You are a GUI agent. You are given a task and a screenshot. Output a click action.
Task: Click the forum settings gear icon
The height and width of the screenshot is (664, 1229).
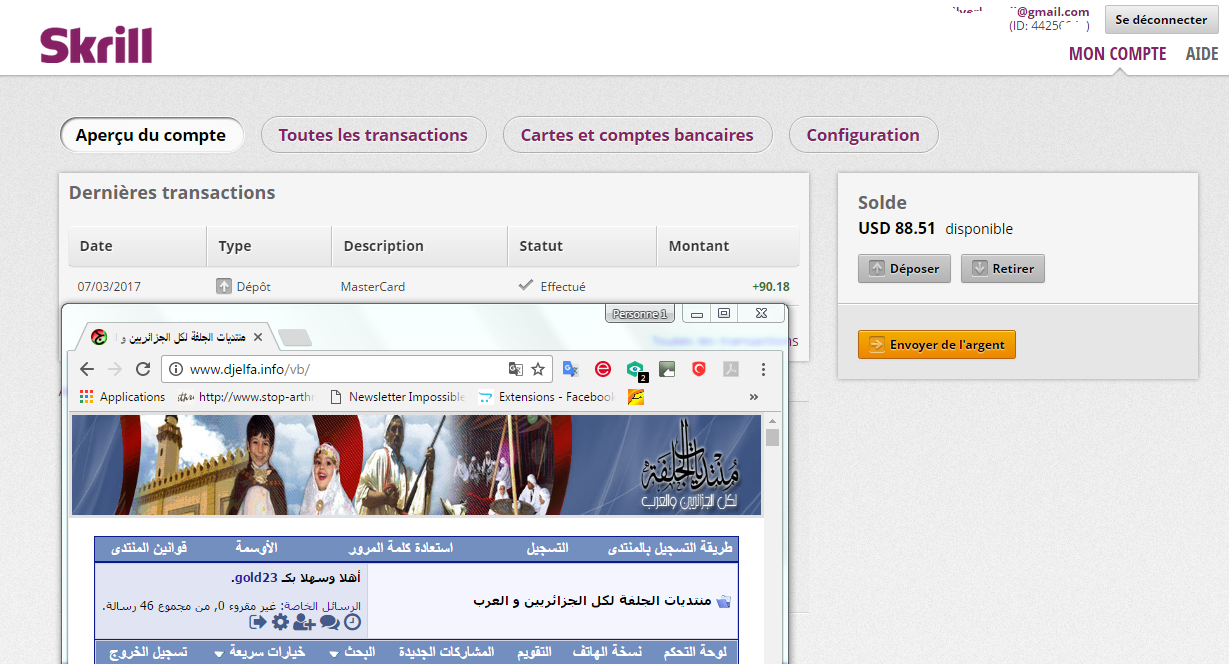280,622
